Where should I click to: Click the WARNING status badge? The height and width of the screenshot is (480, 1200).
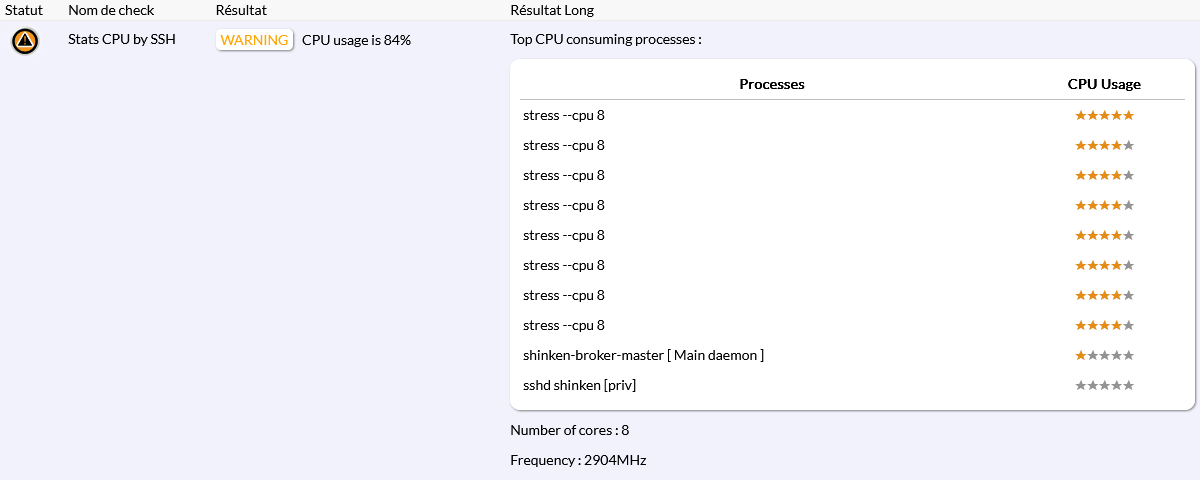pyautogui.click(x=255, y=40)
